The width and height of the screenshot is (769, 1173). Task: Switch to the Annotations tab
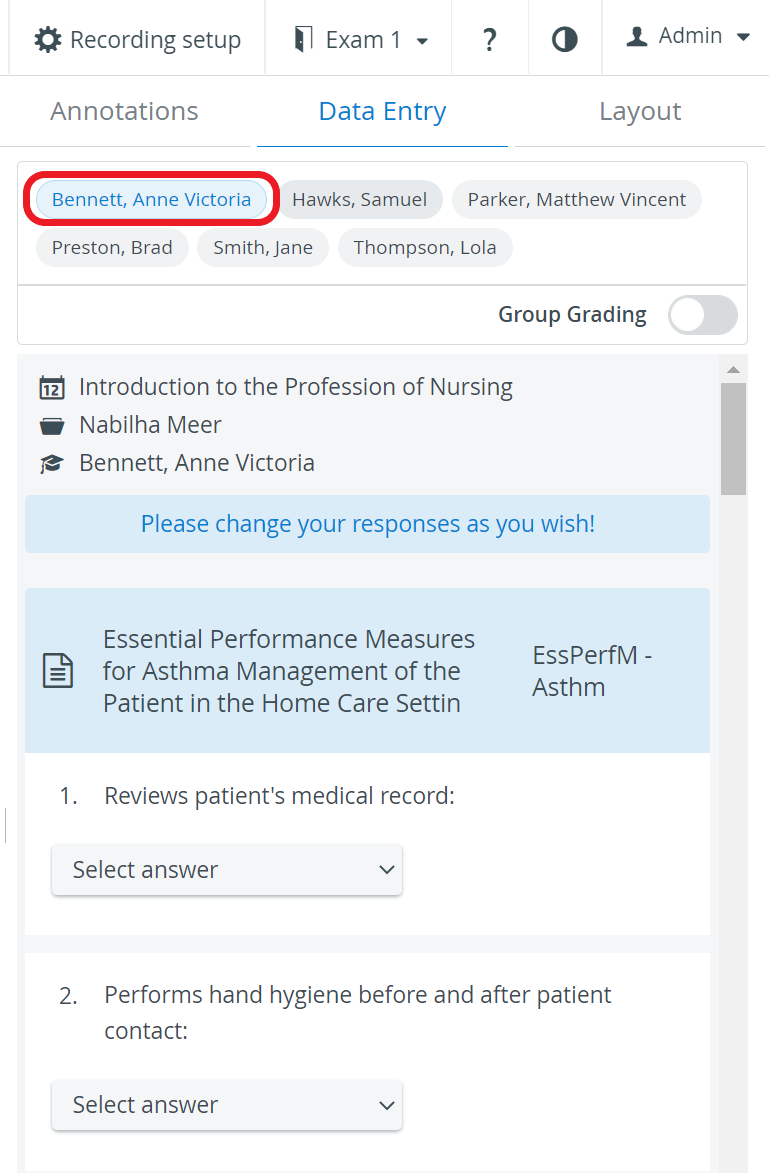click(x=124, y=111)
